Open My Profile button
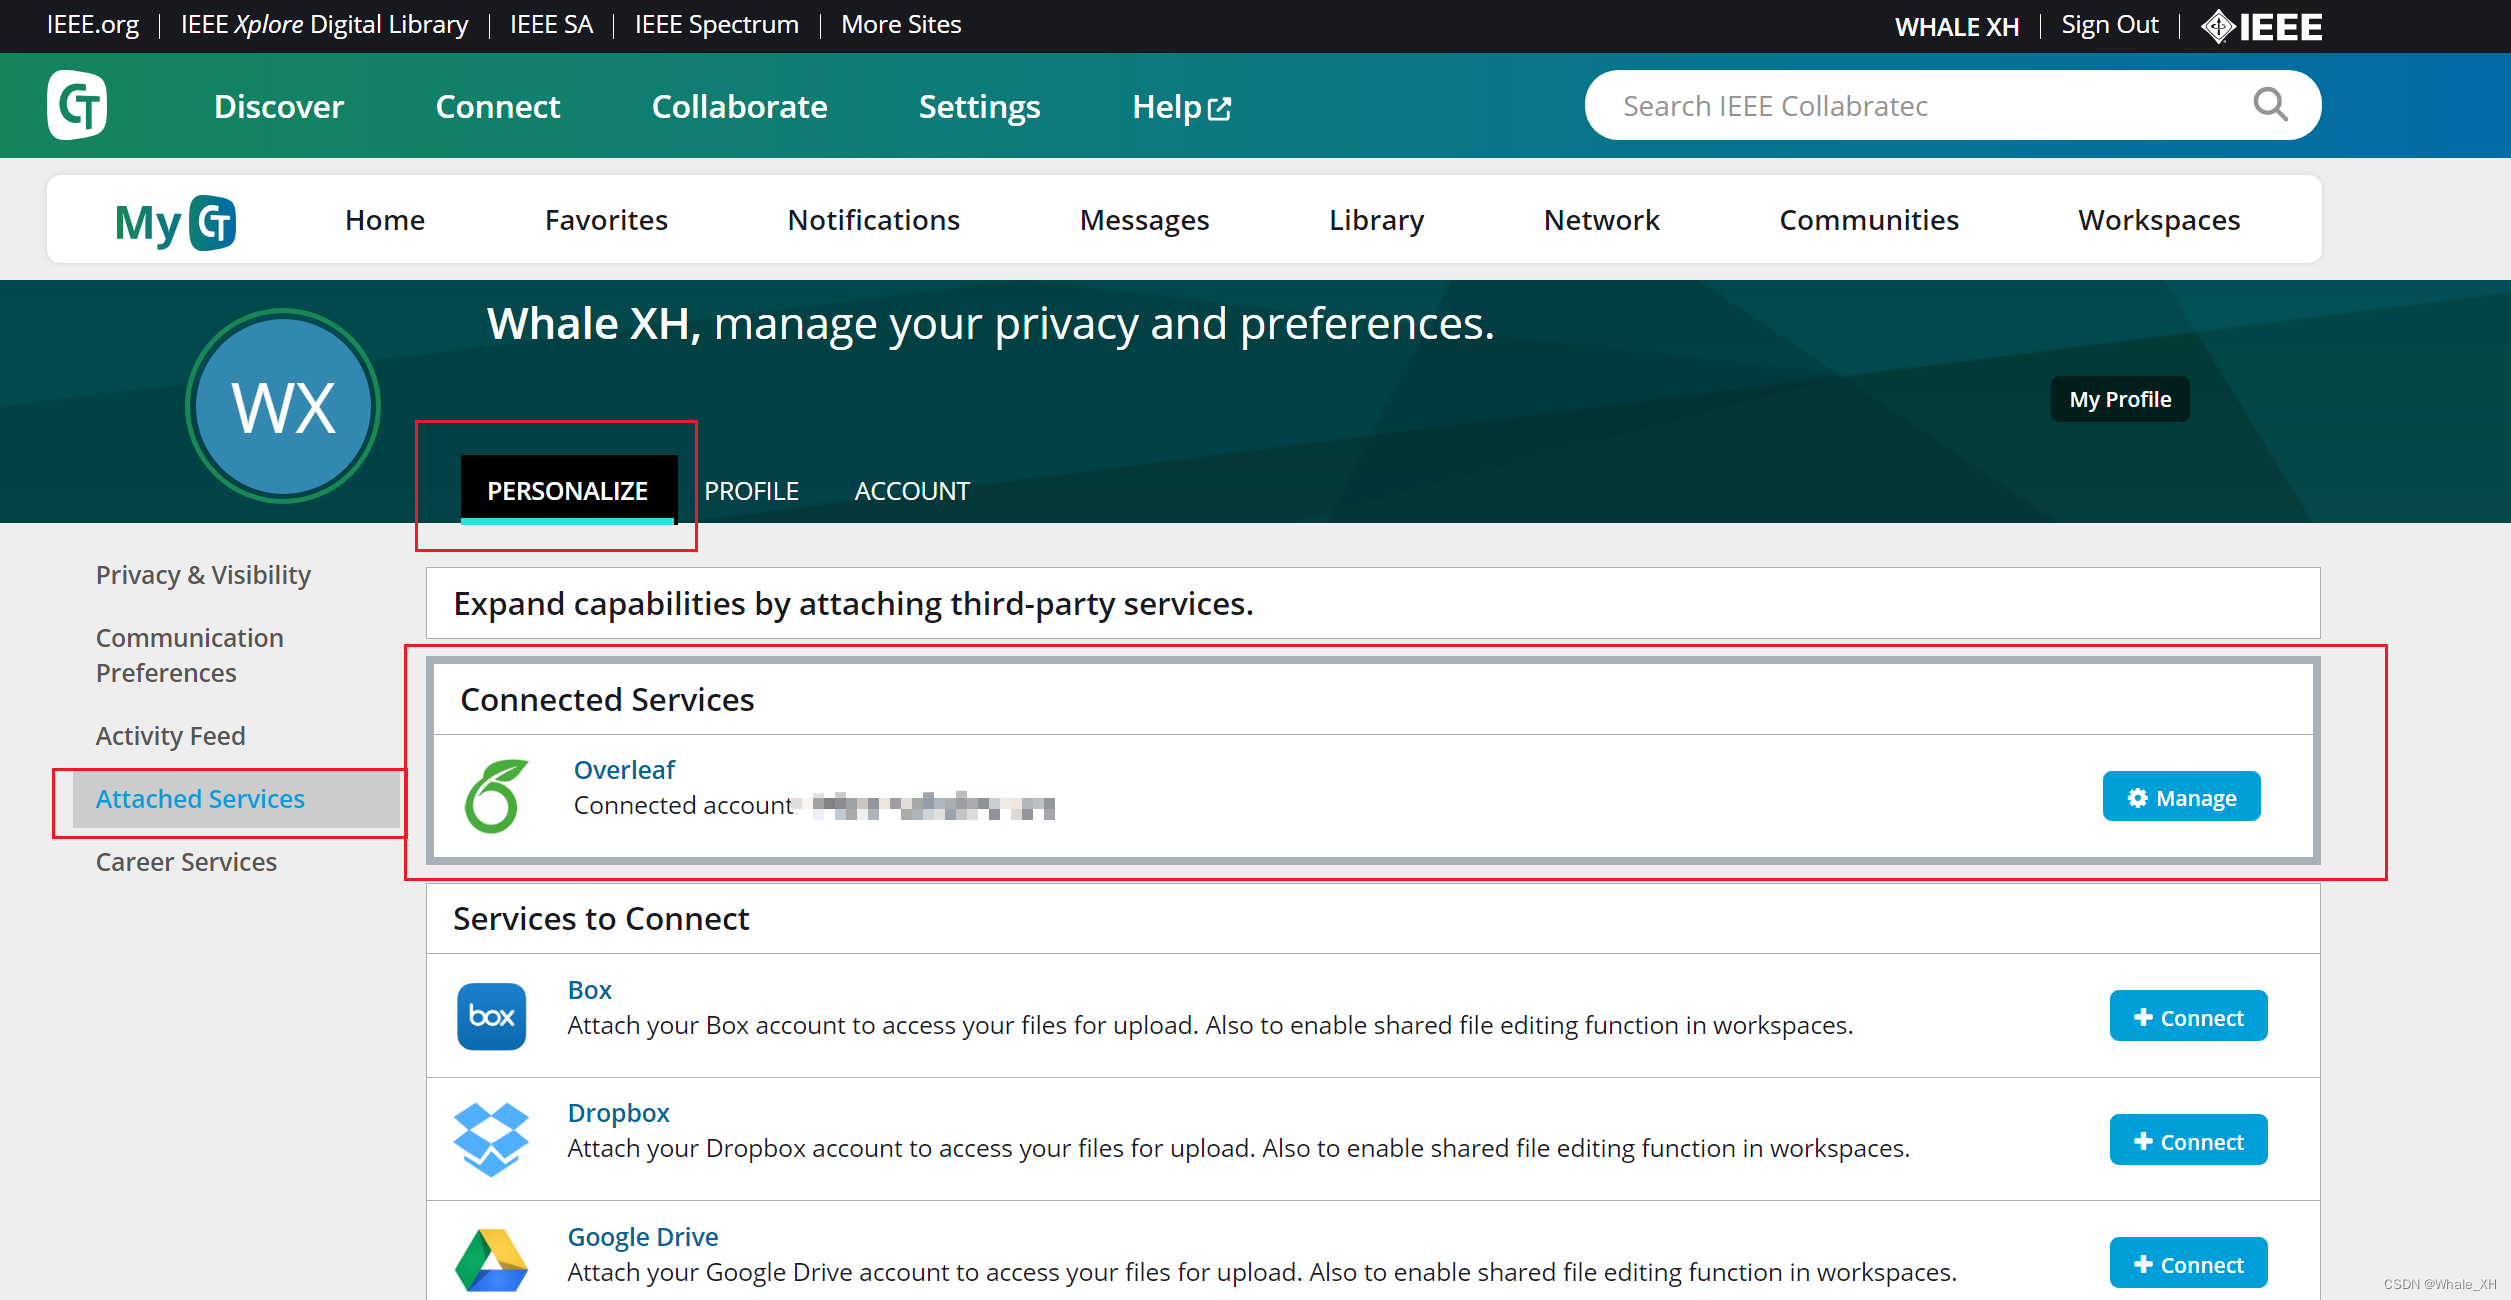The height and width of the screenshot is (1300, 2511). (x=2119, y=399)
